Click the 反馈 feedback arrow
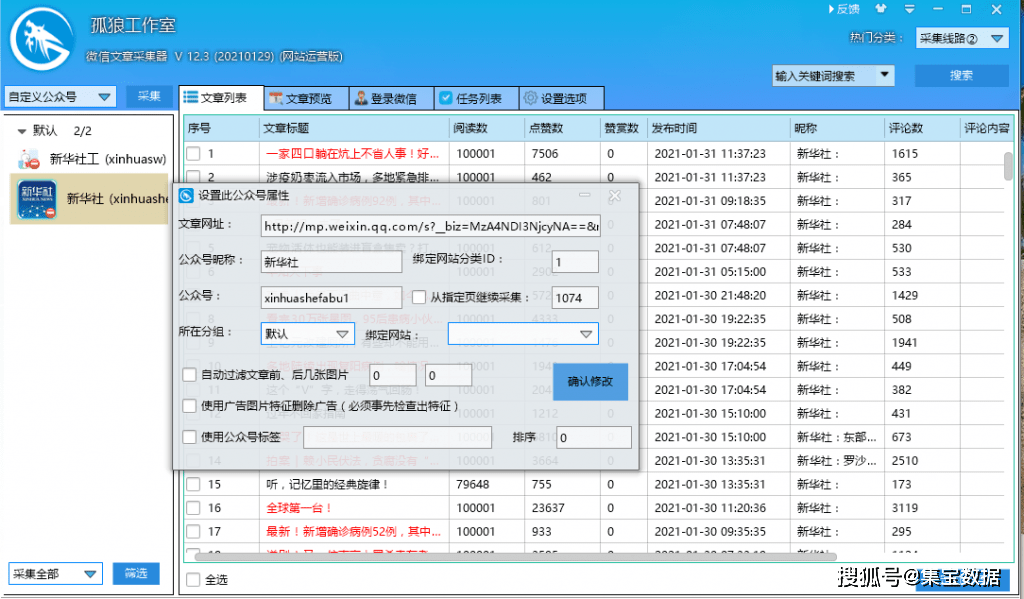Screen dimensions: 1024x599 (831, 9)
